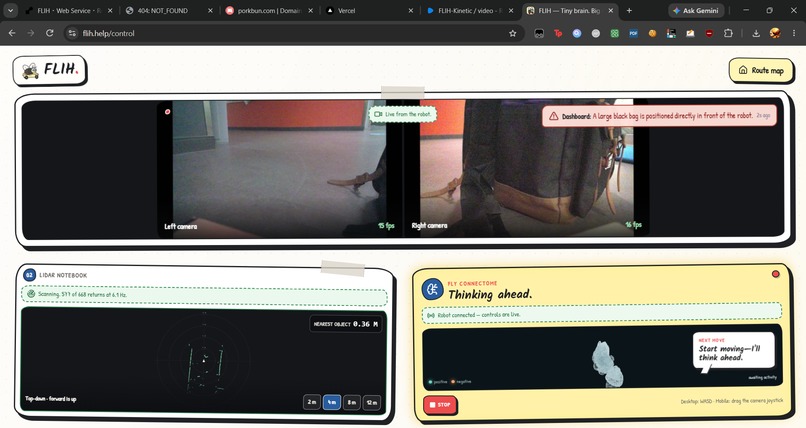Click the left camera 15 fps readout
Screen dimensions: 806x428
click(386, 226)
